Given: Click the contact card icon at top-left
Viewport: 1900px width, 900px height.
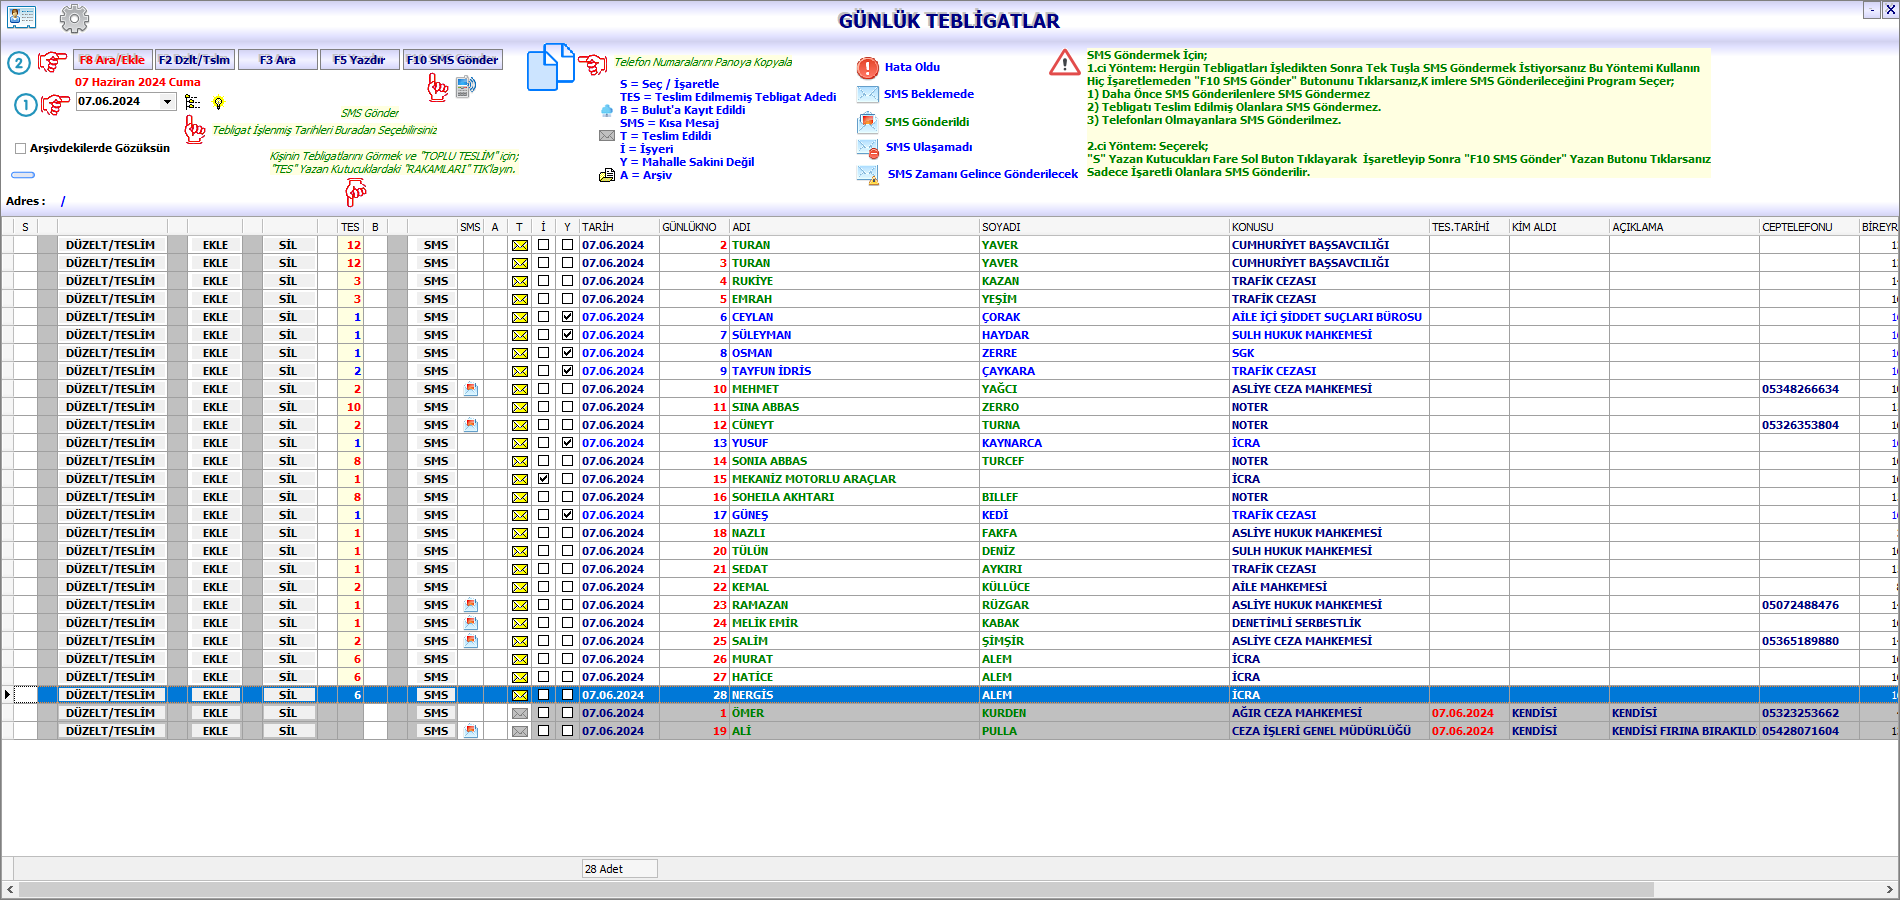Looking at the screenshot, I should click(x=21, y=17).
